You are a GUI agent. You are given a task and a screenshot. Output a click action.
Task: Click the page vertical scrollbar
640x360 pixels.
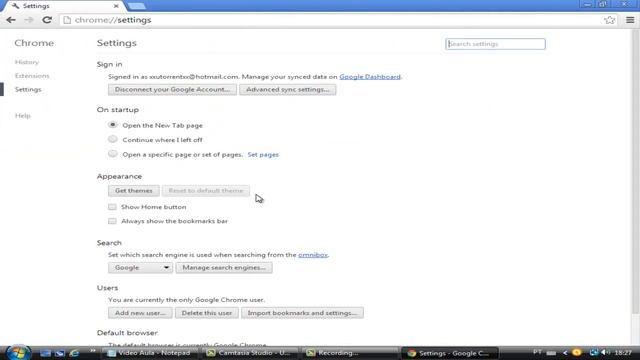[636, 171]
